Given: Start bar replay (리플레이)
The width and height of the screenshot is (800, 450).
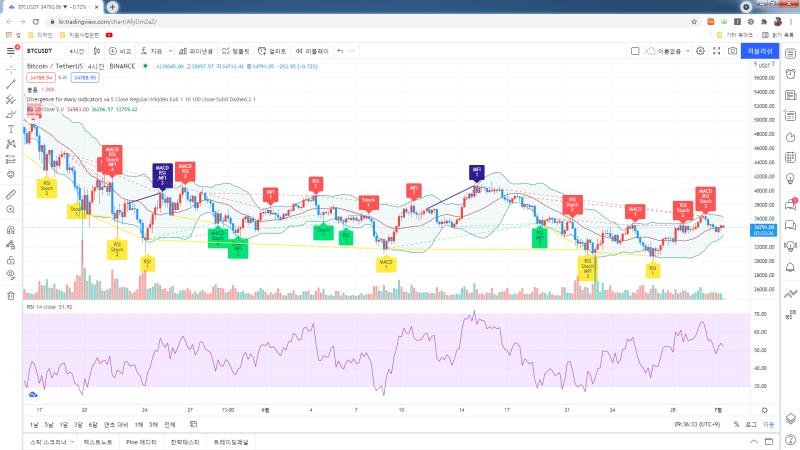Looking at the screenshot, I should tap(312, 51).
